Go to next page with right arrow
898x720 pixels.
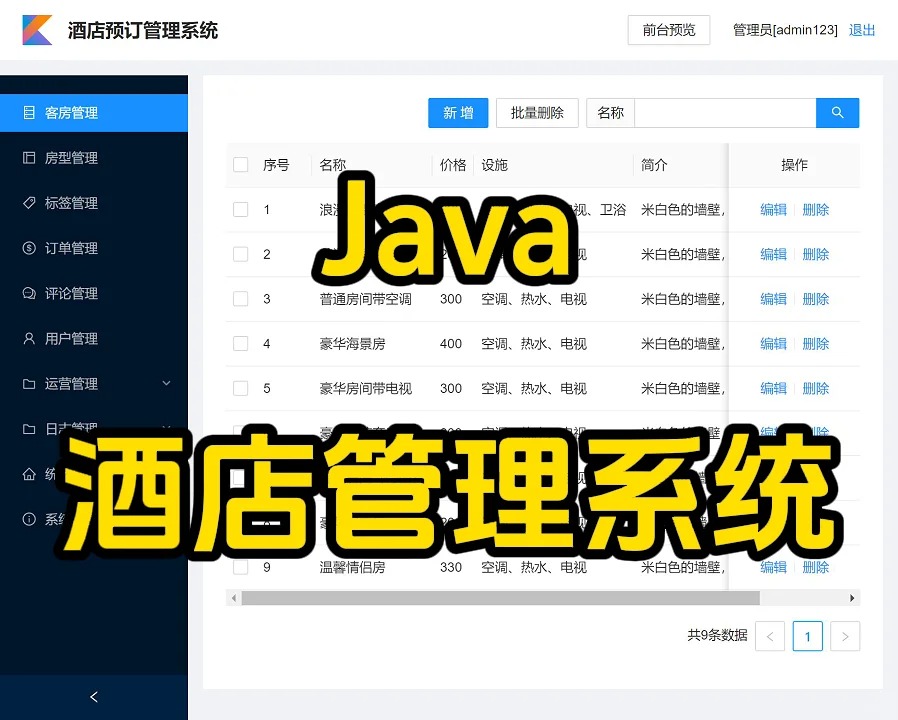[845, 636]
